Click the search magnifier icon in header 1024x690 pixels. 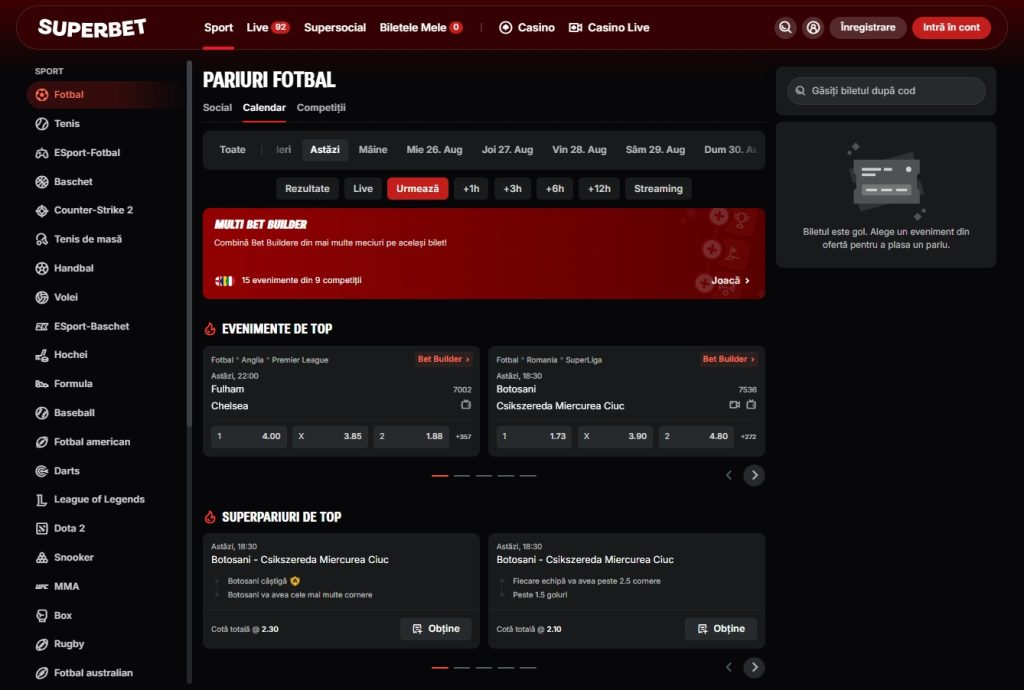click(x=785, y=27)
